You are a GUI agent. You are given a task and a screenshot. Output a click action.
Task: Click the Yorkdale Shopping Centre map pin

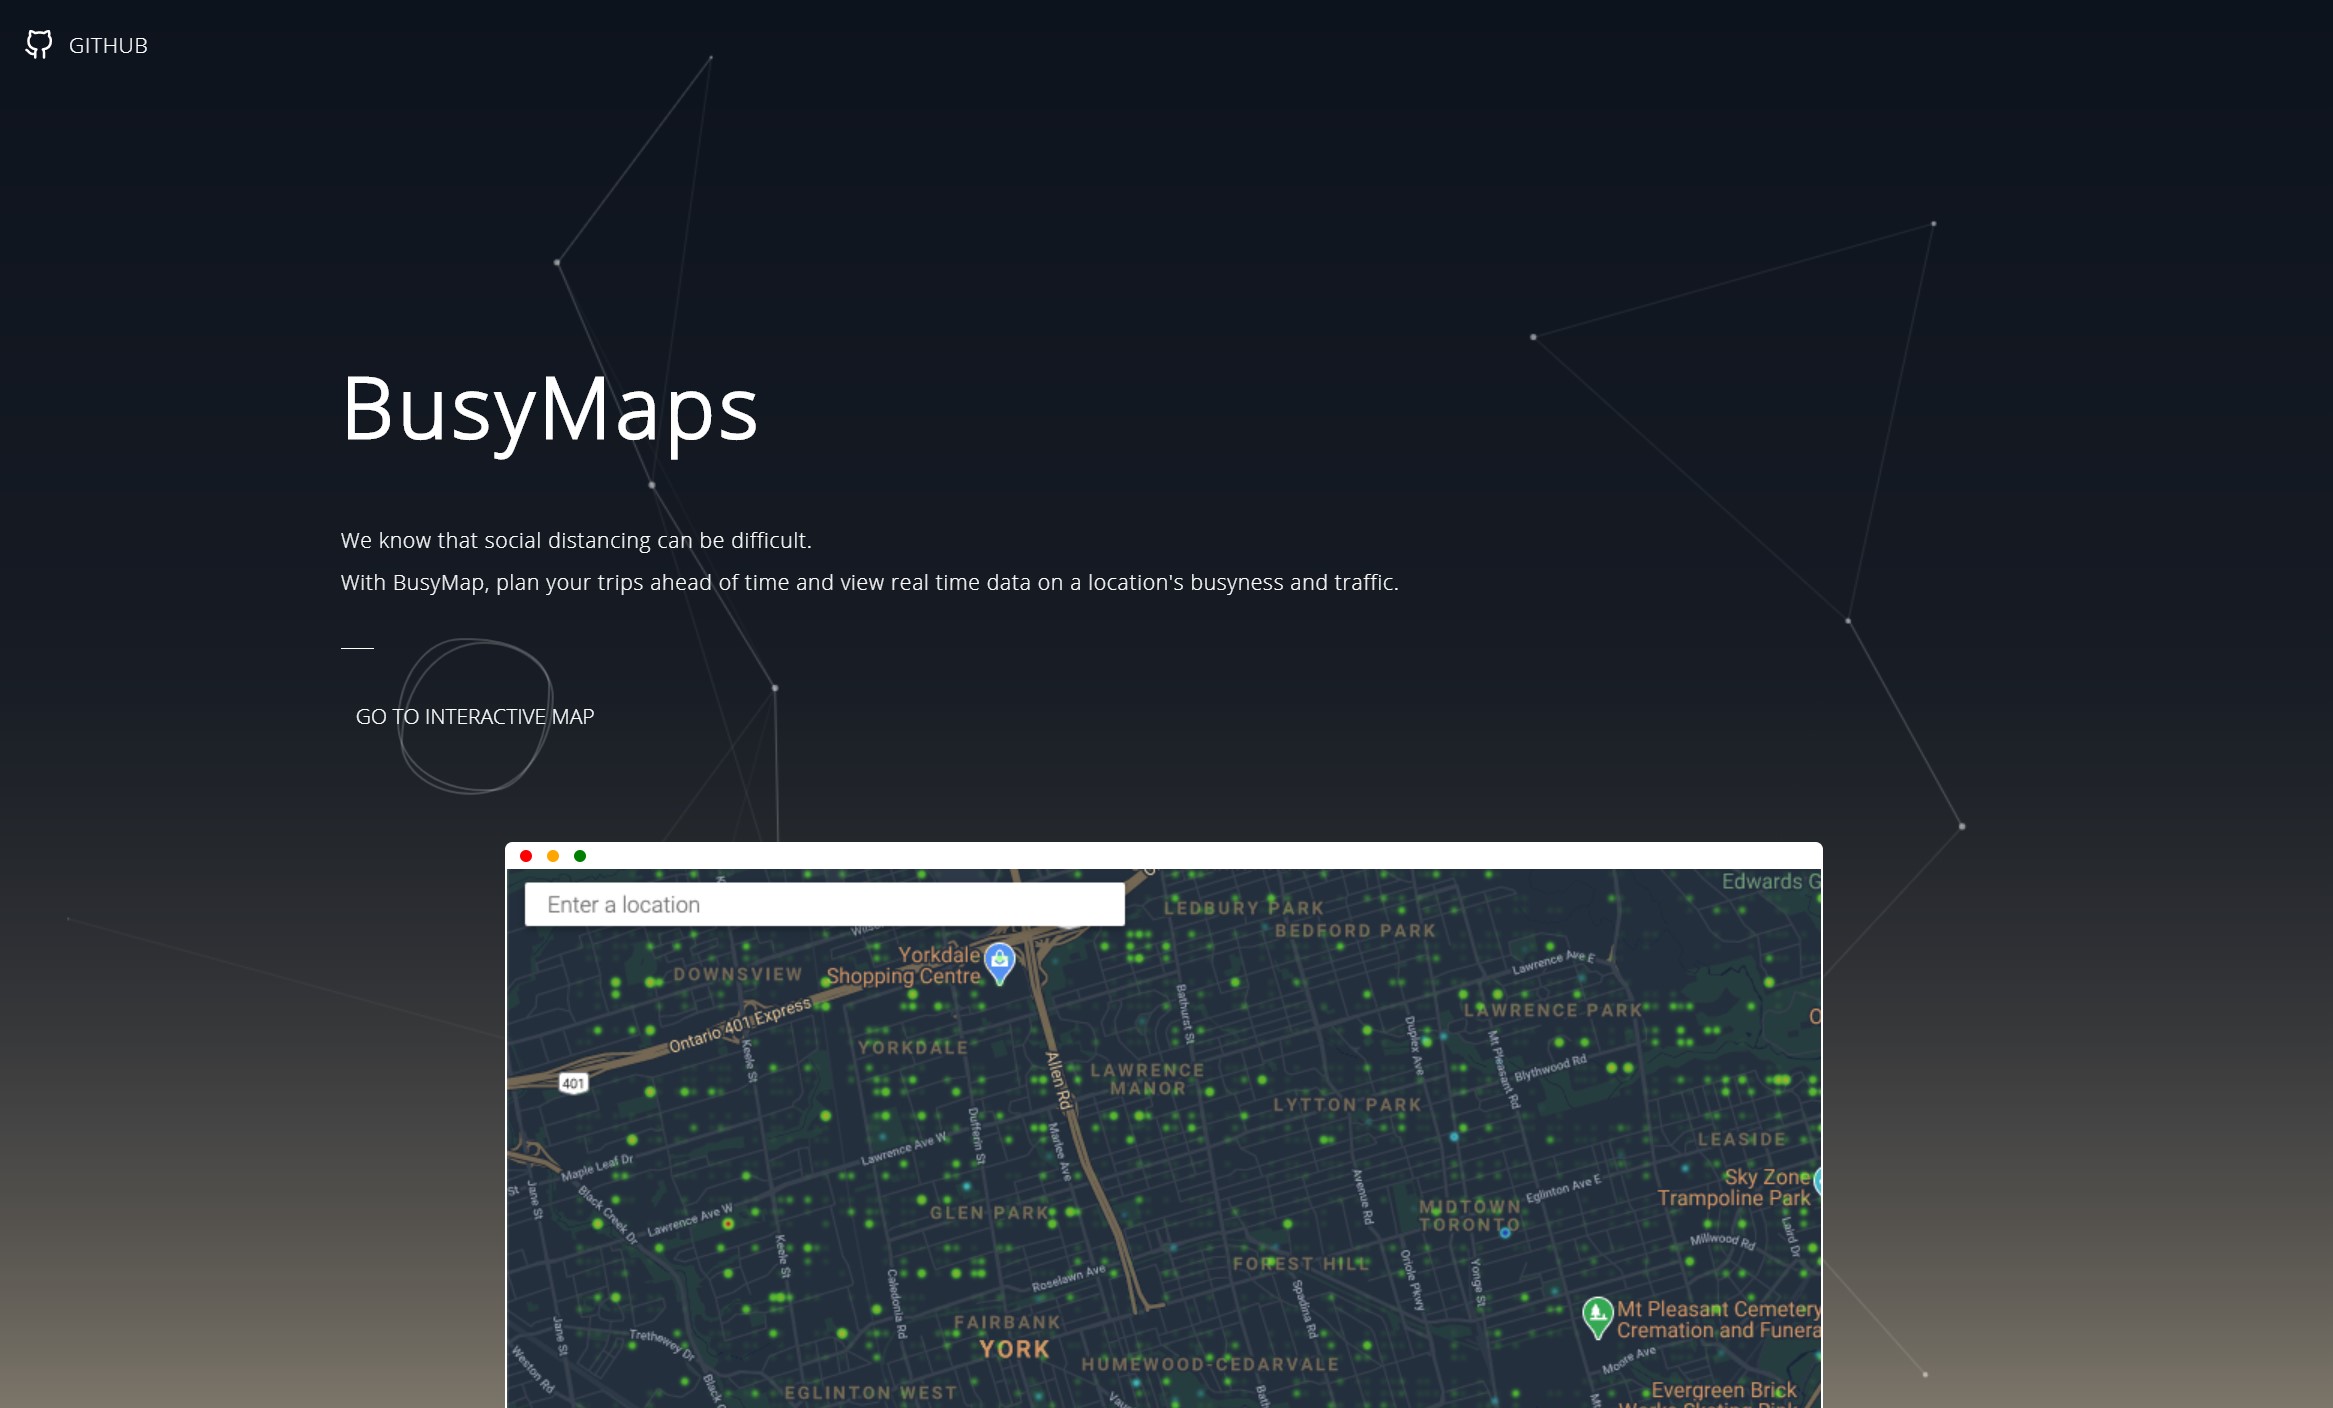999,962
